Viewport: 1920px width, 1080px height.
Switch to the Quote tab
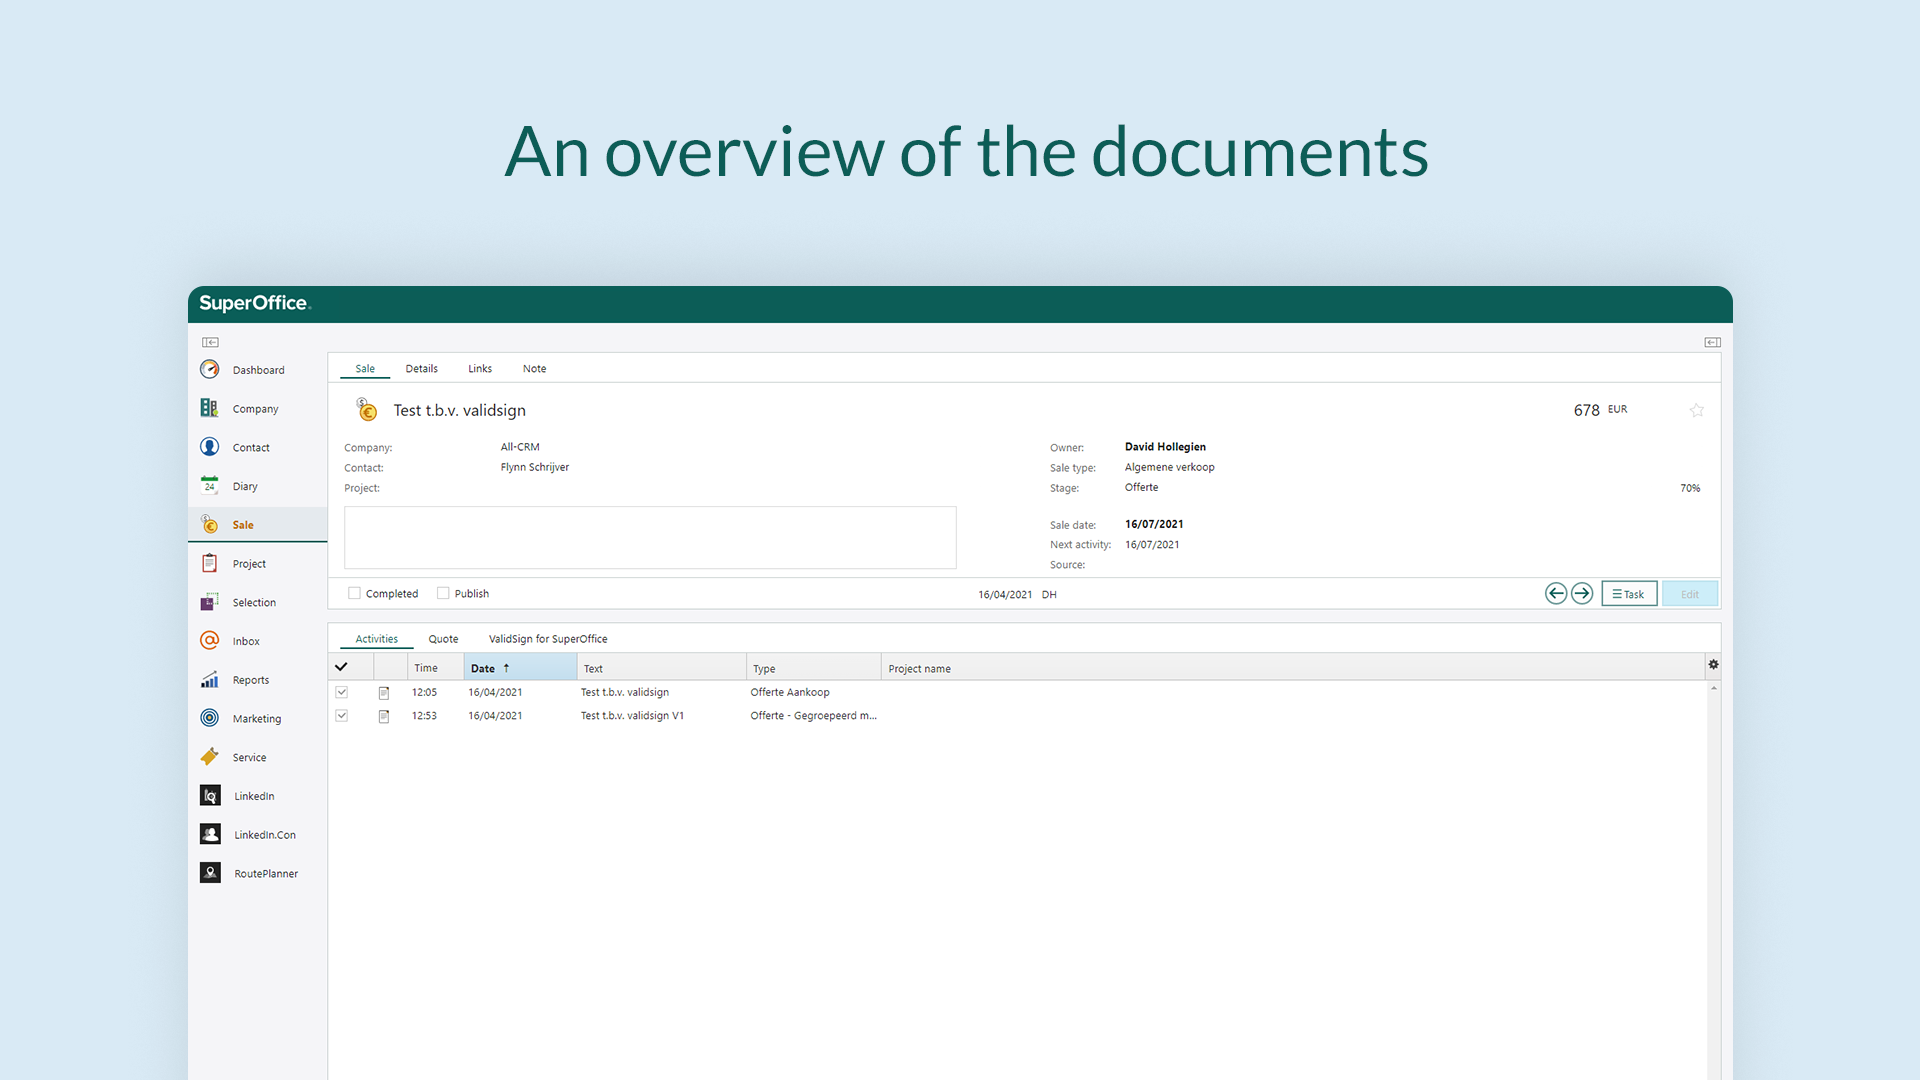click(443, 639)
